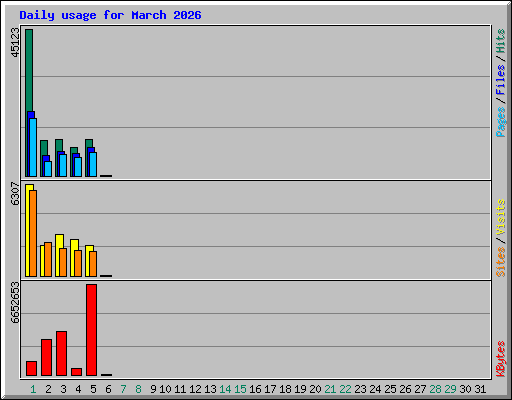This screenshot has height=400, width=512.
Task: Click the orange Sites bar for day 4
Action: [x=78, y=263]
